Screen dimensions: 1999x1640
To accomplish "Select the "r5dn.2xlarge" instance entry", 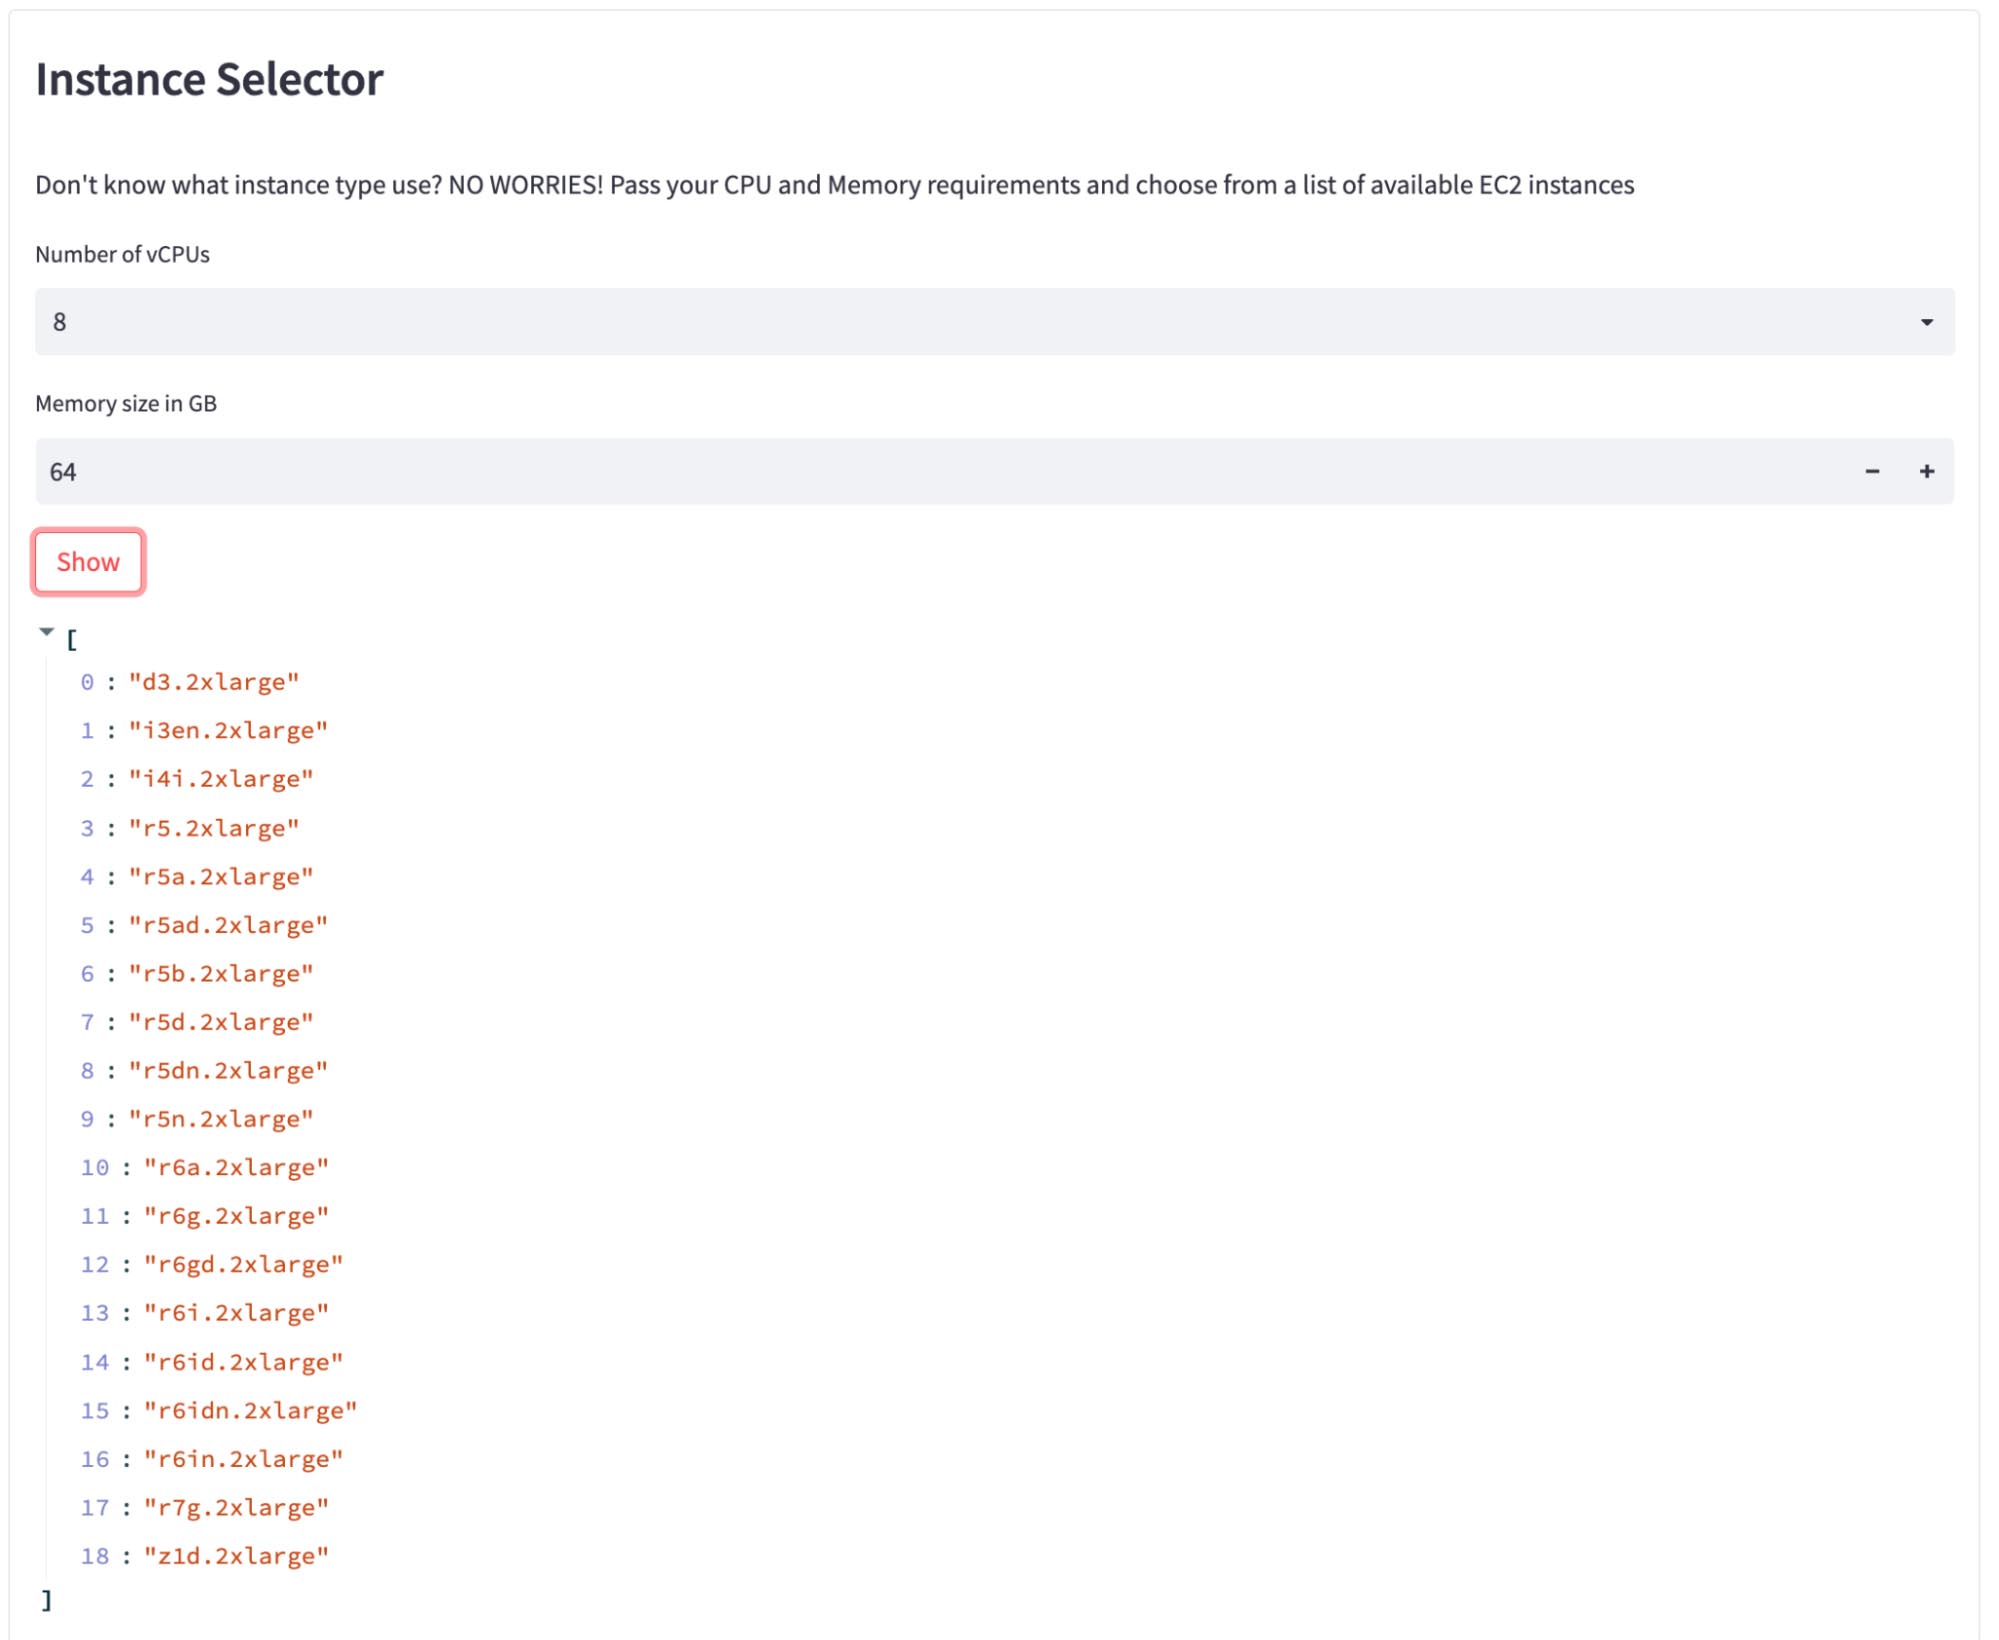I will [x=228, y=1071].
